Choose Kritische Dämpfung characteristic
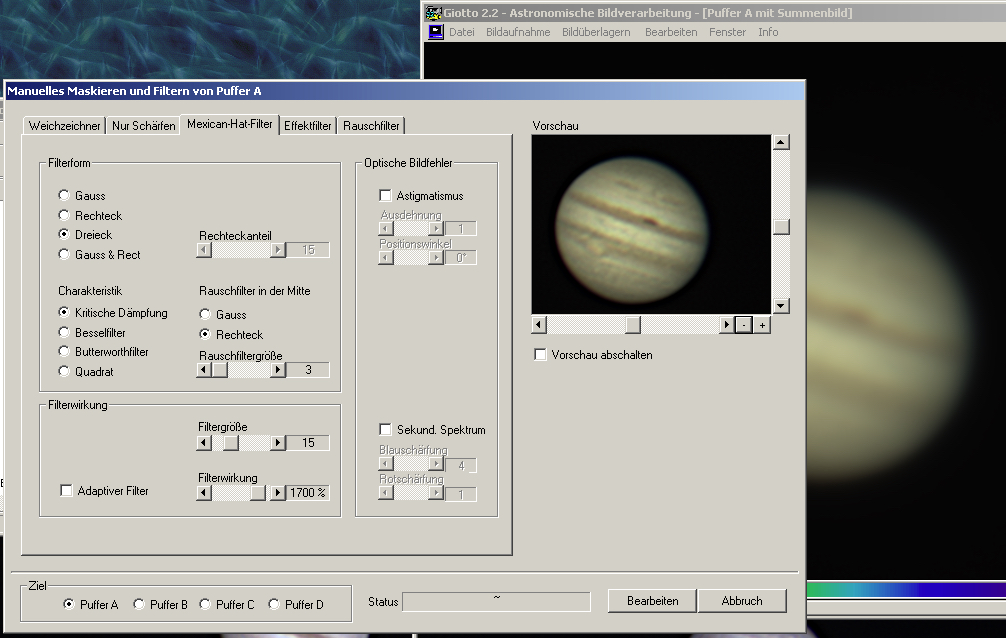 [113, 313]
